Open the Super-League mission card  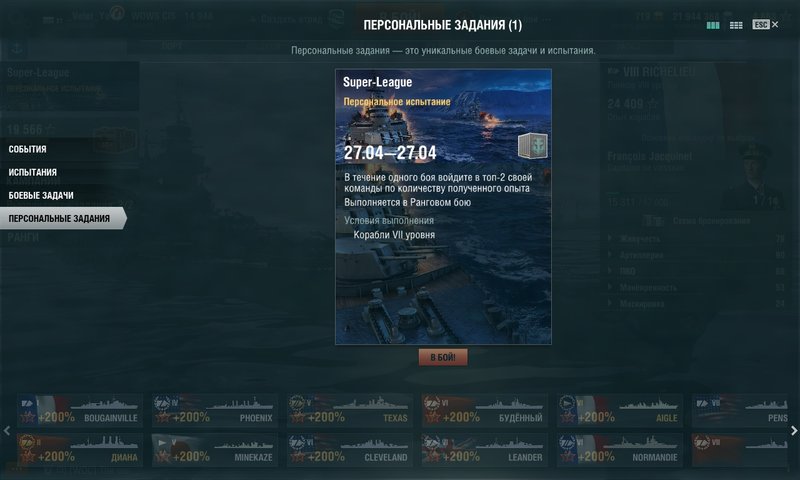click(x=443, y=207)
